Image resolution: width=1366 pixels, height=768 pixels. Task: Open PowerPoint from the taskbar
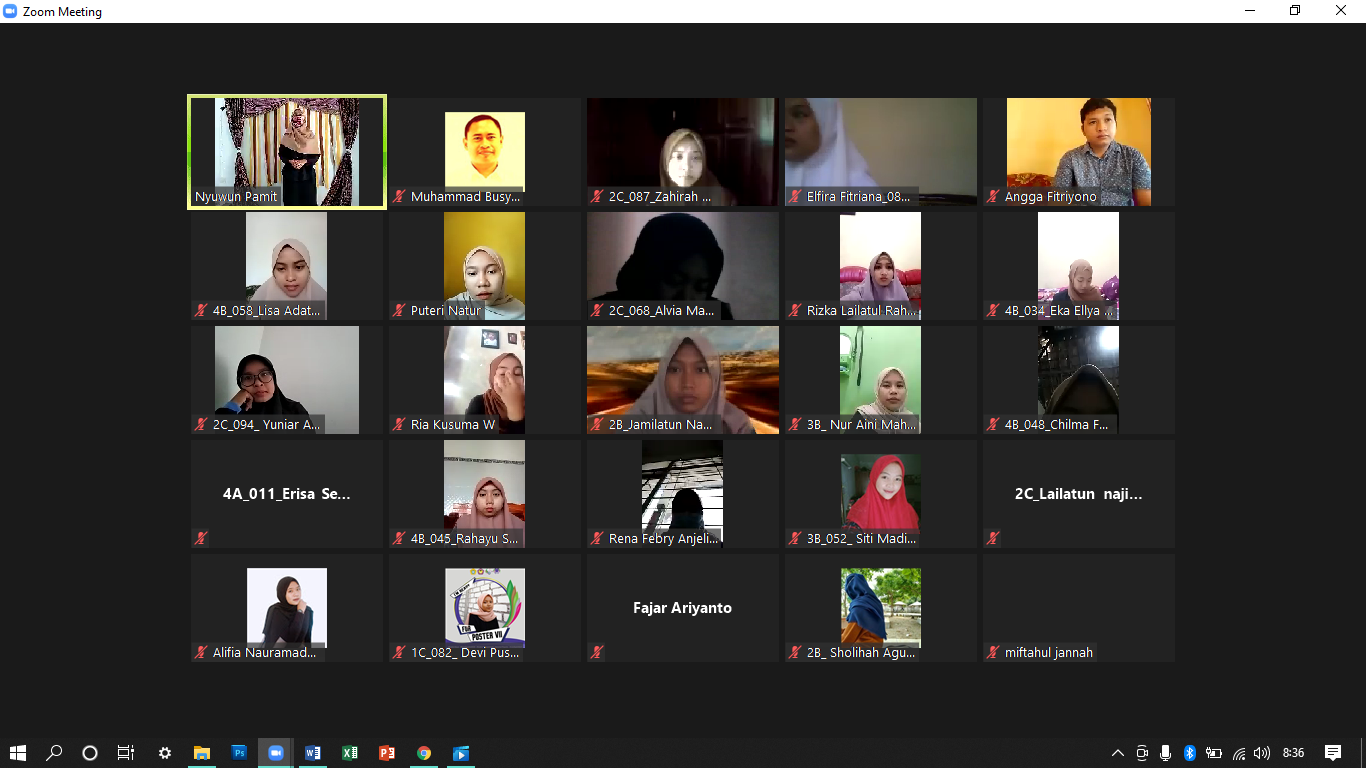click(387, 753)
